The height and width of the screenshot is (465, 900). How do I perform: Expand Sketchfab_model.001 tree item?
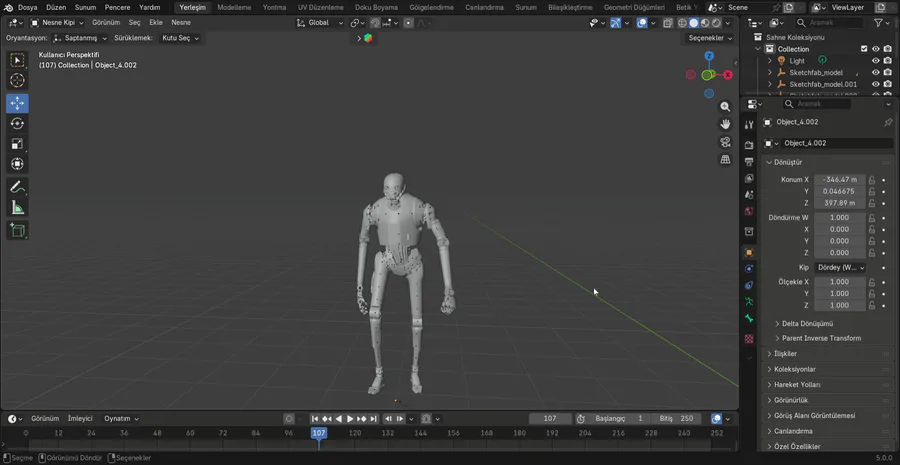click(x=770, y=84)
